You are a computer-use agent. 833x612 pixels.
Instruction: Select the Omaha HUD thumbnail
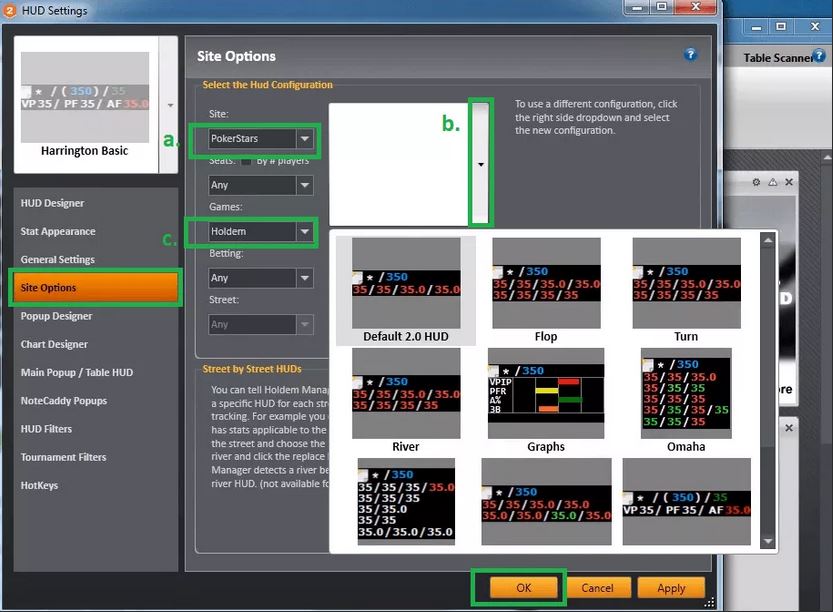[x=686, y=395]
